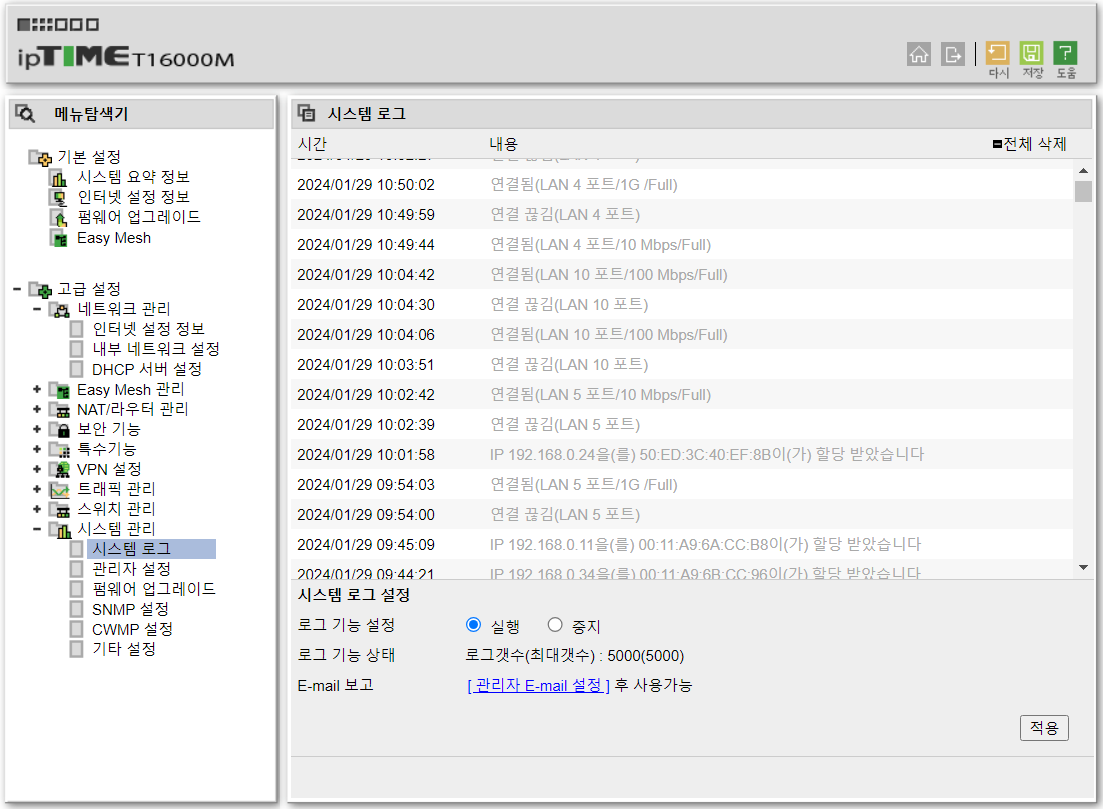Click the 시스템 요약 정보 icon
The image size is (1103, 809).
pos(59,177)
